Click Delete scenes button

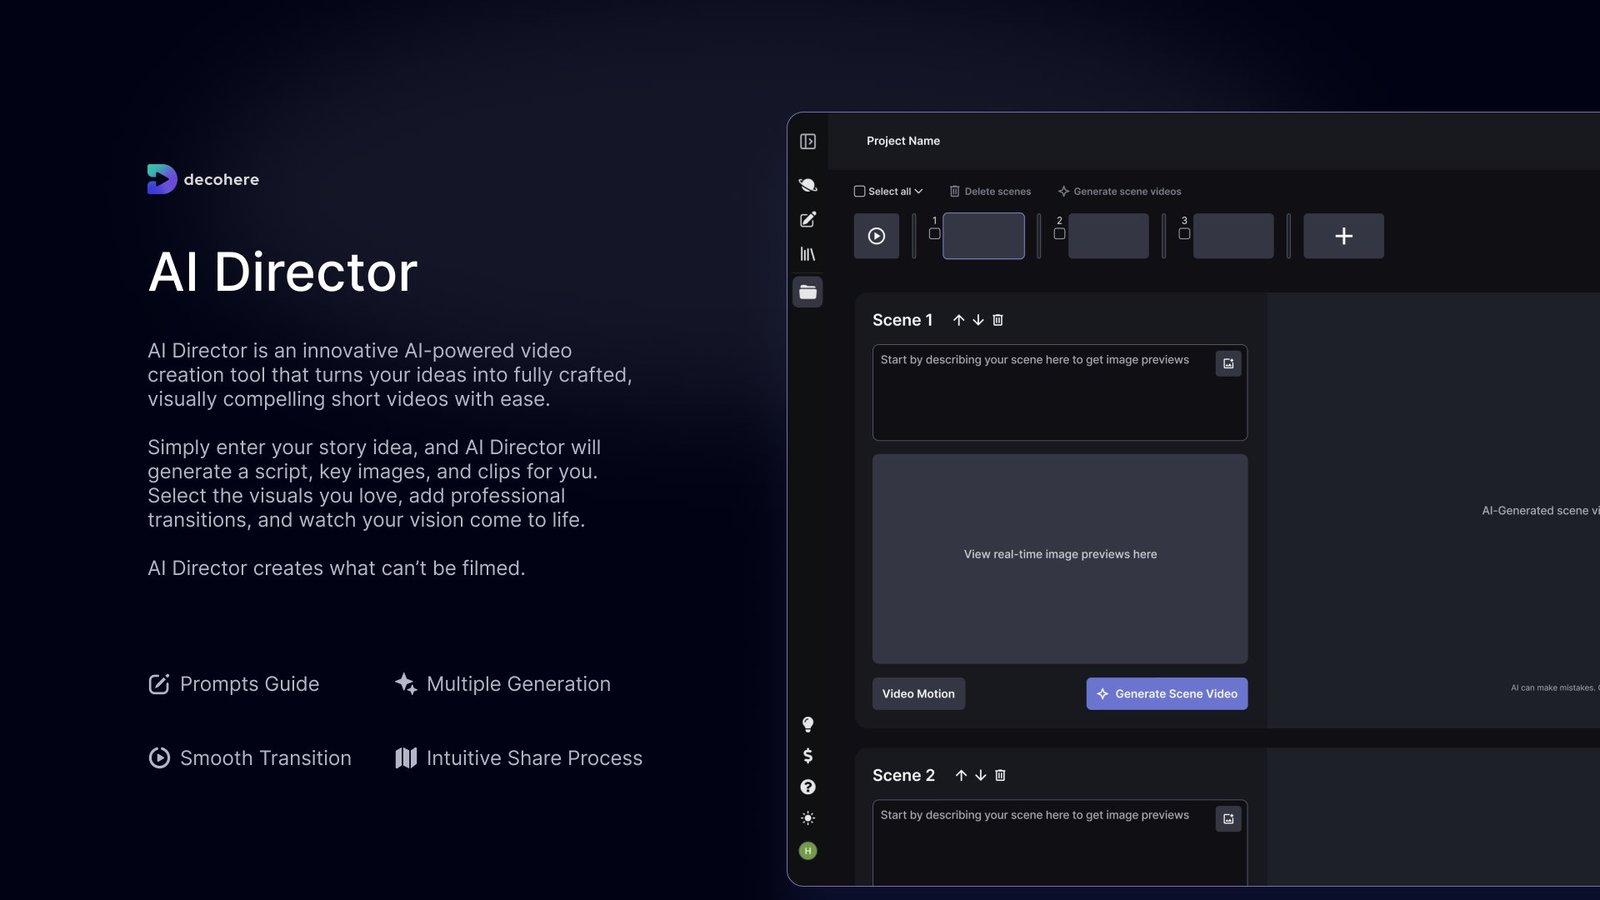click(x=990, y=191)
